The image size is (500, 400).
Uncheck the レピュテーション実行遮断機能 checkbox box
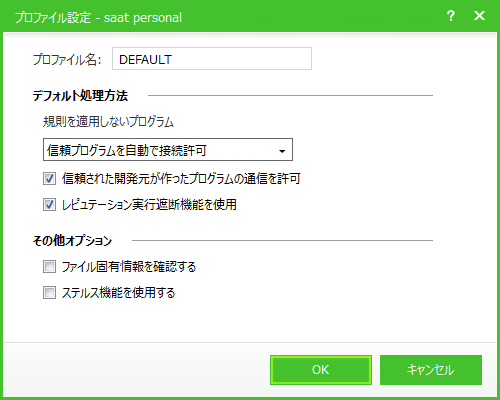coord(49,204)
